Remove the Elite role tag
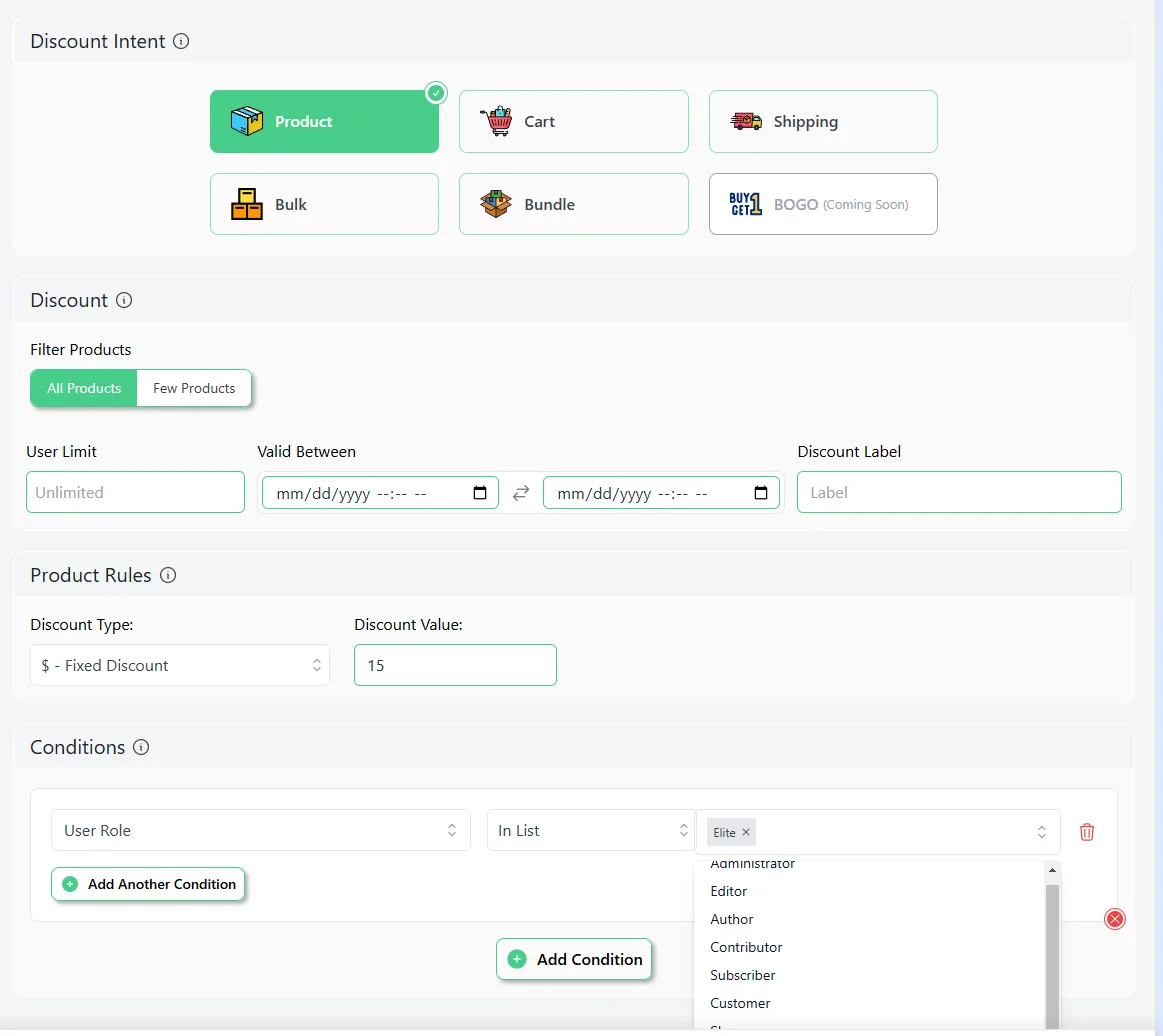The height and width of the screenshot is (1036, 1163). [746, 833]
